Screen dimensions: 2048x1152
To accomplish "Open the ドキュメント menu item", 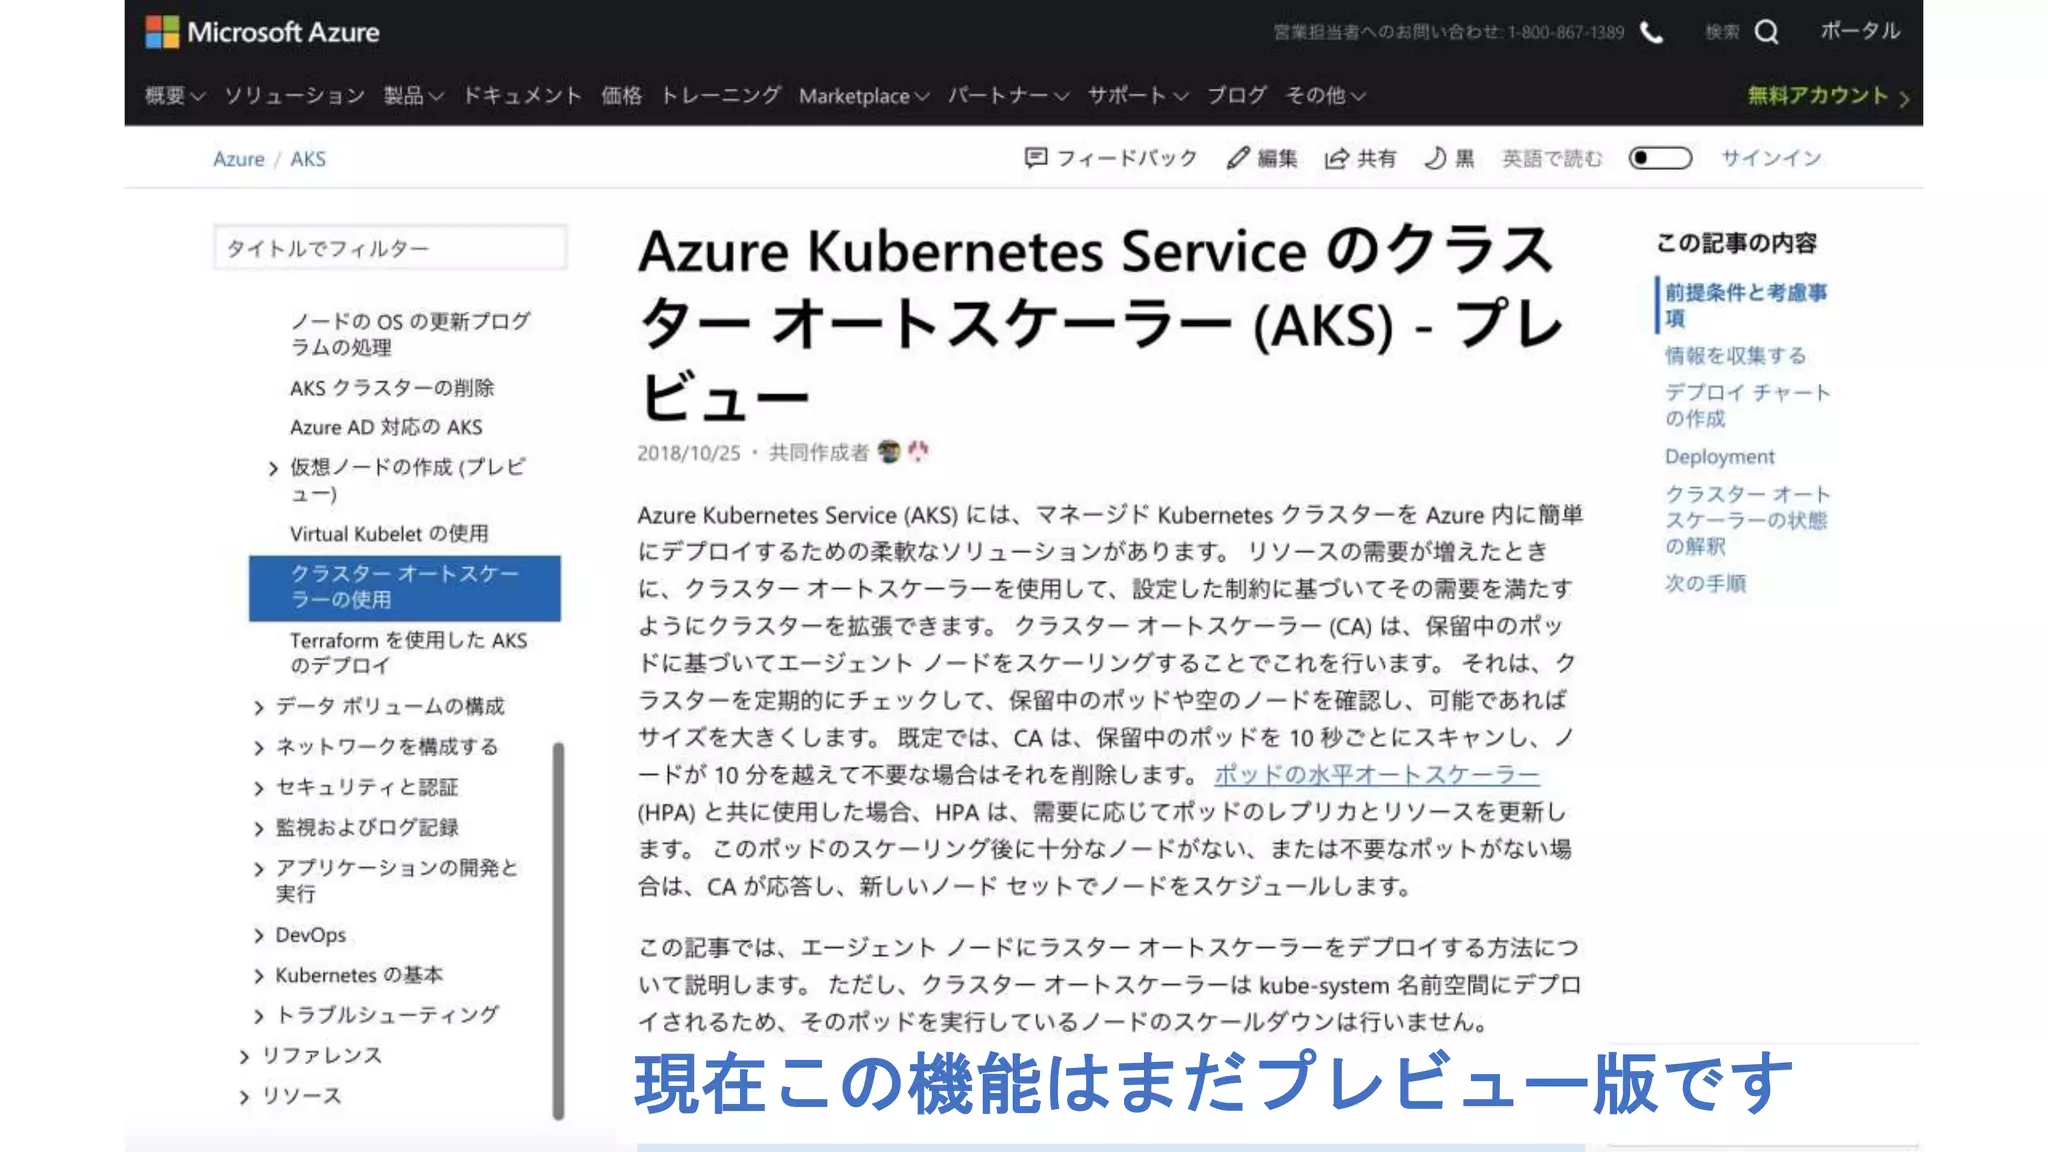I will [522, 95].
